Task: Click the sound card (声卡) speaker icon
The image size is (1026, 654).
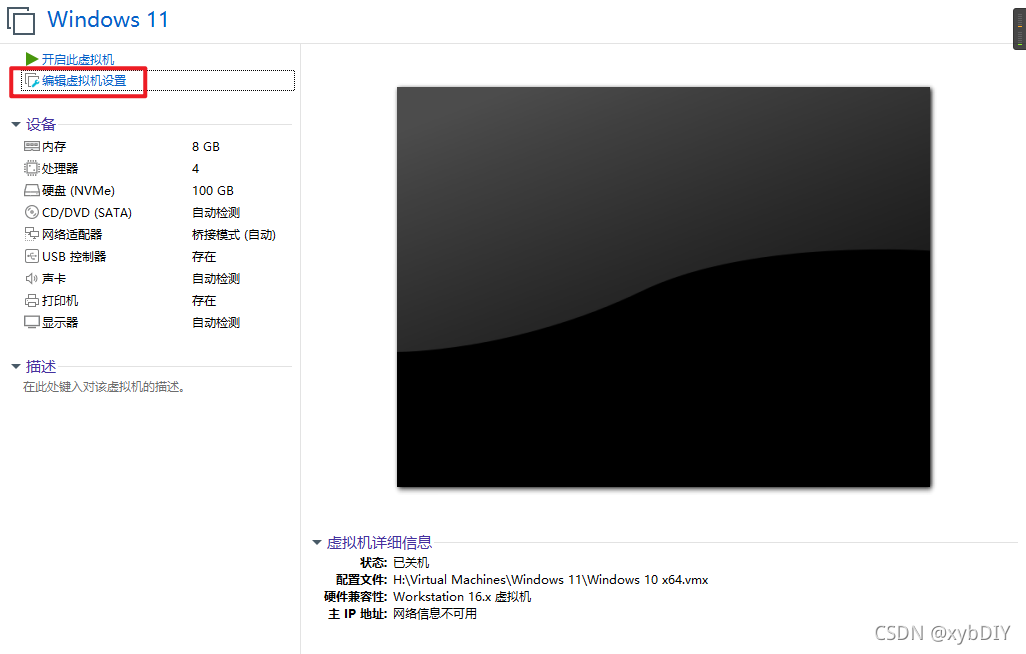Action: click(31, 278)
